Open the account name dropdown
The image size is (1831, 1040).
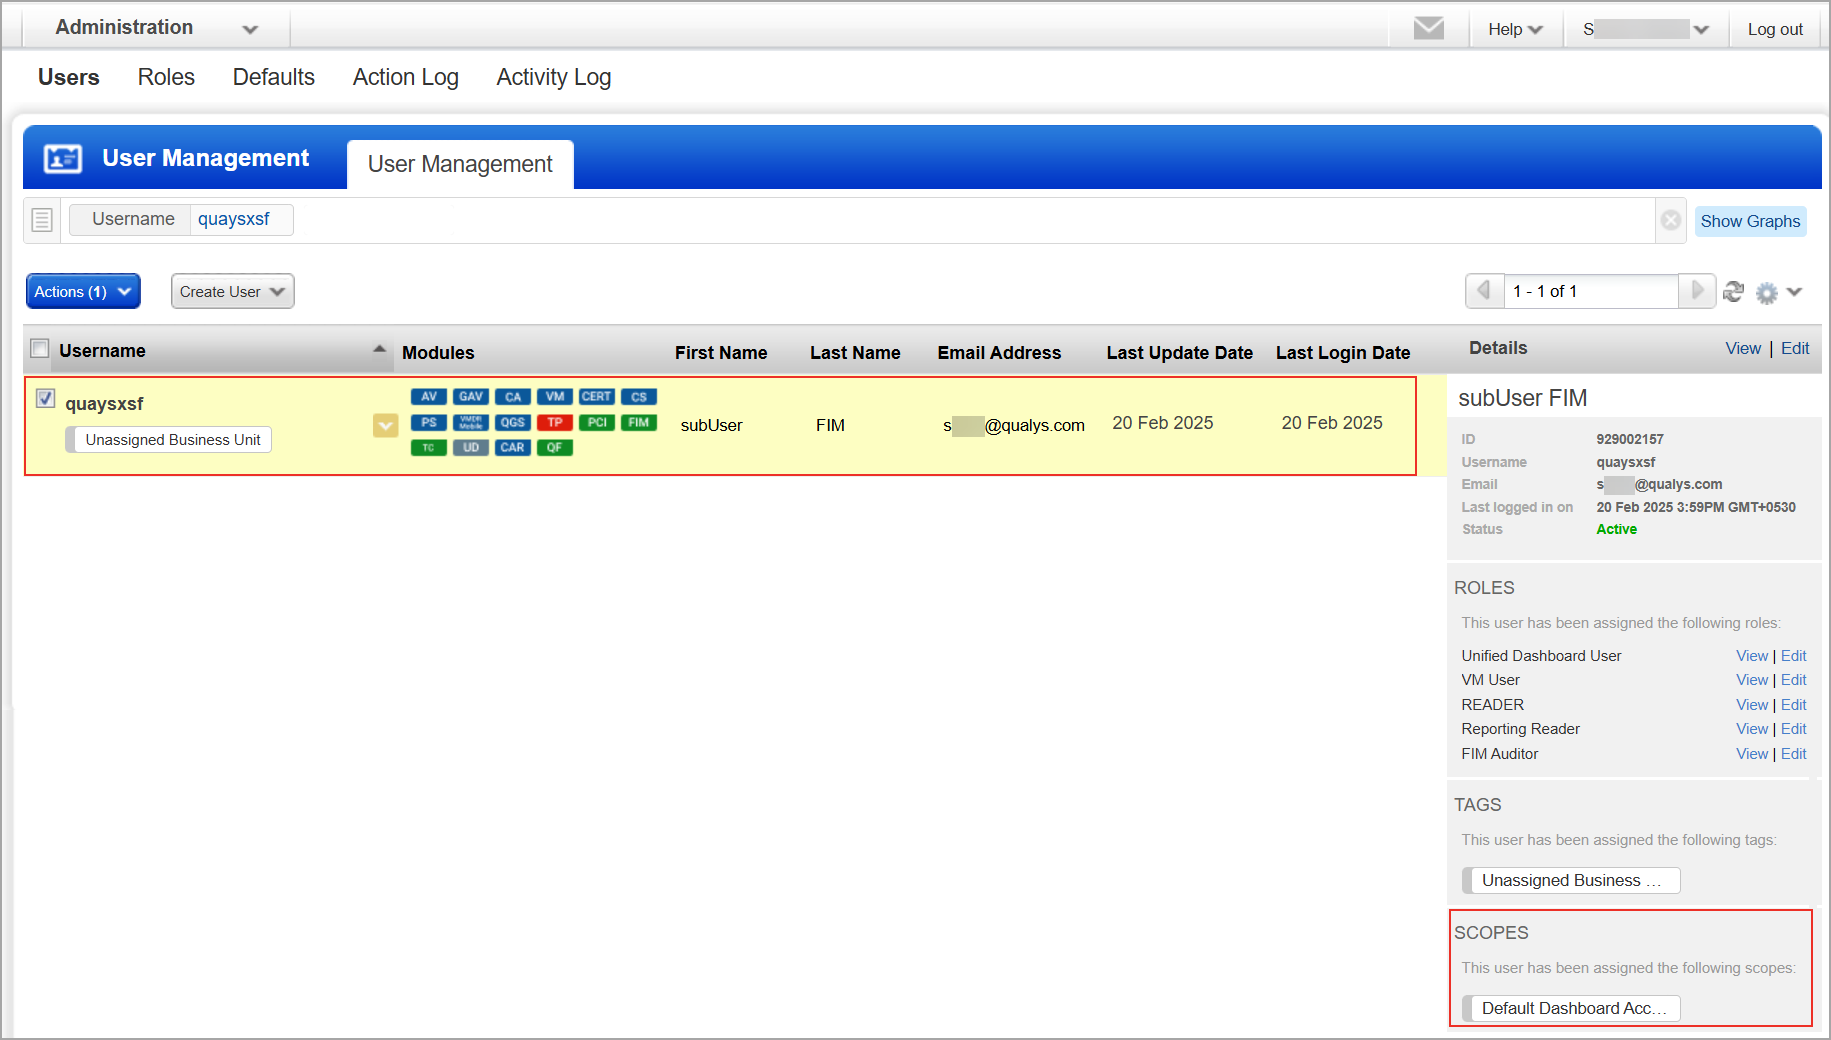tap(1645, 29)
